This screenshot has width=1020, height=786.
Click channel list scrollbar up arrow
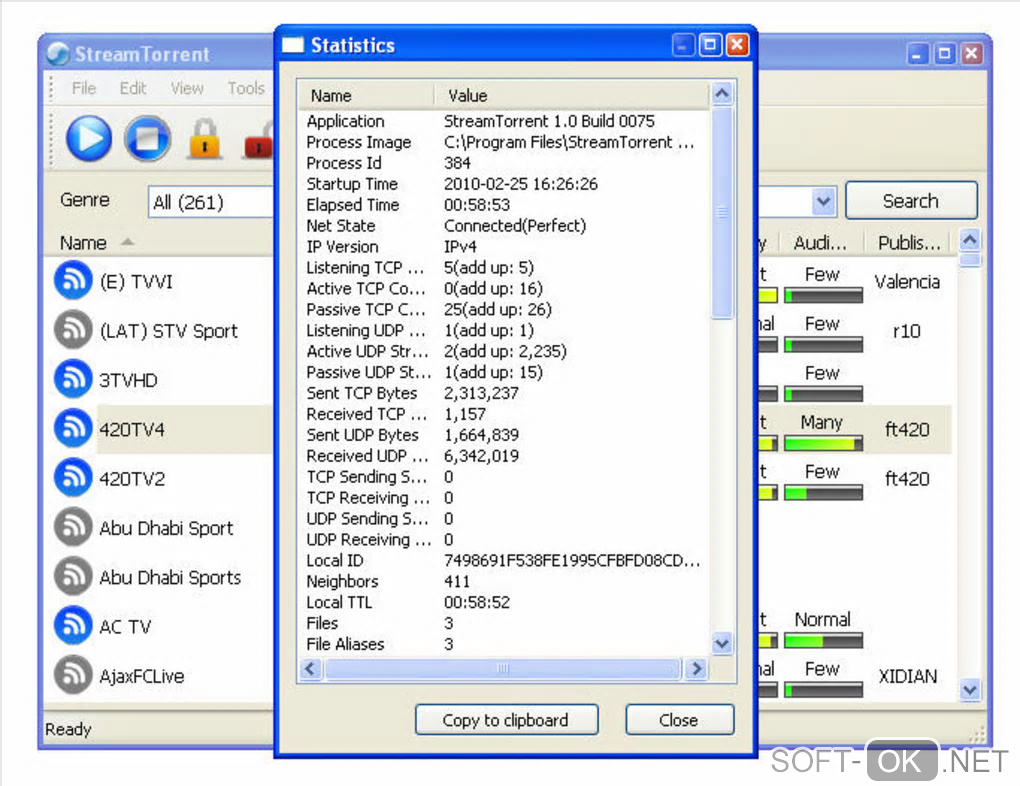click(970, 241)
